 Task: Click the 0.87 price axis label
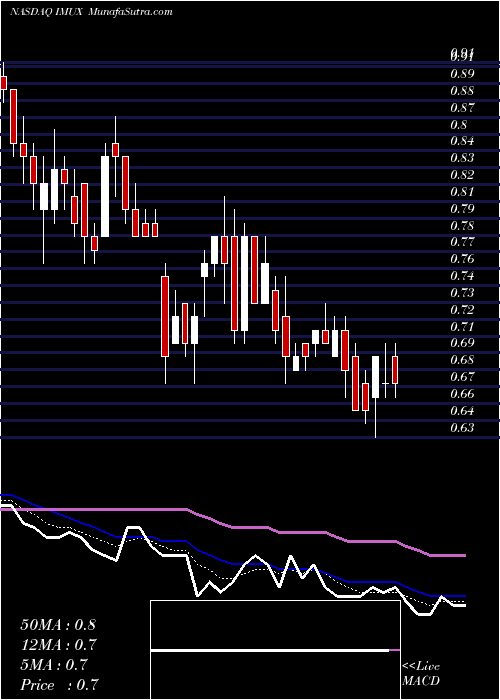(461, 108)
